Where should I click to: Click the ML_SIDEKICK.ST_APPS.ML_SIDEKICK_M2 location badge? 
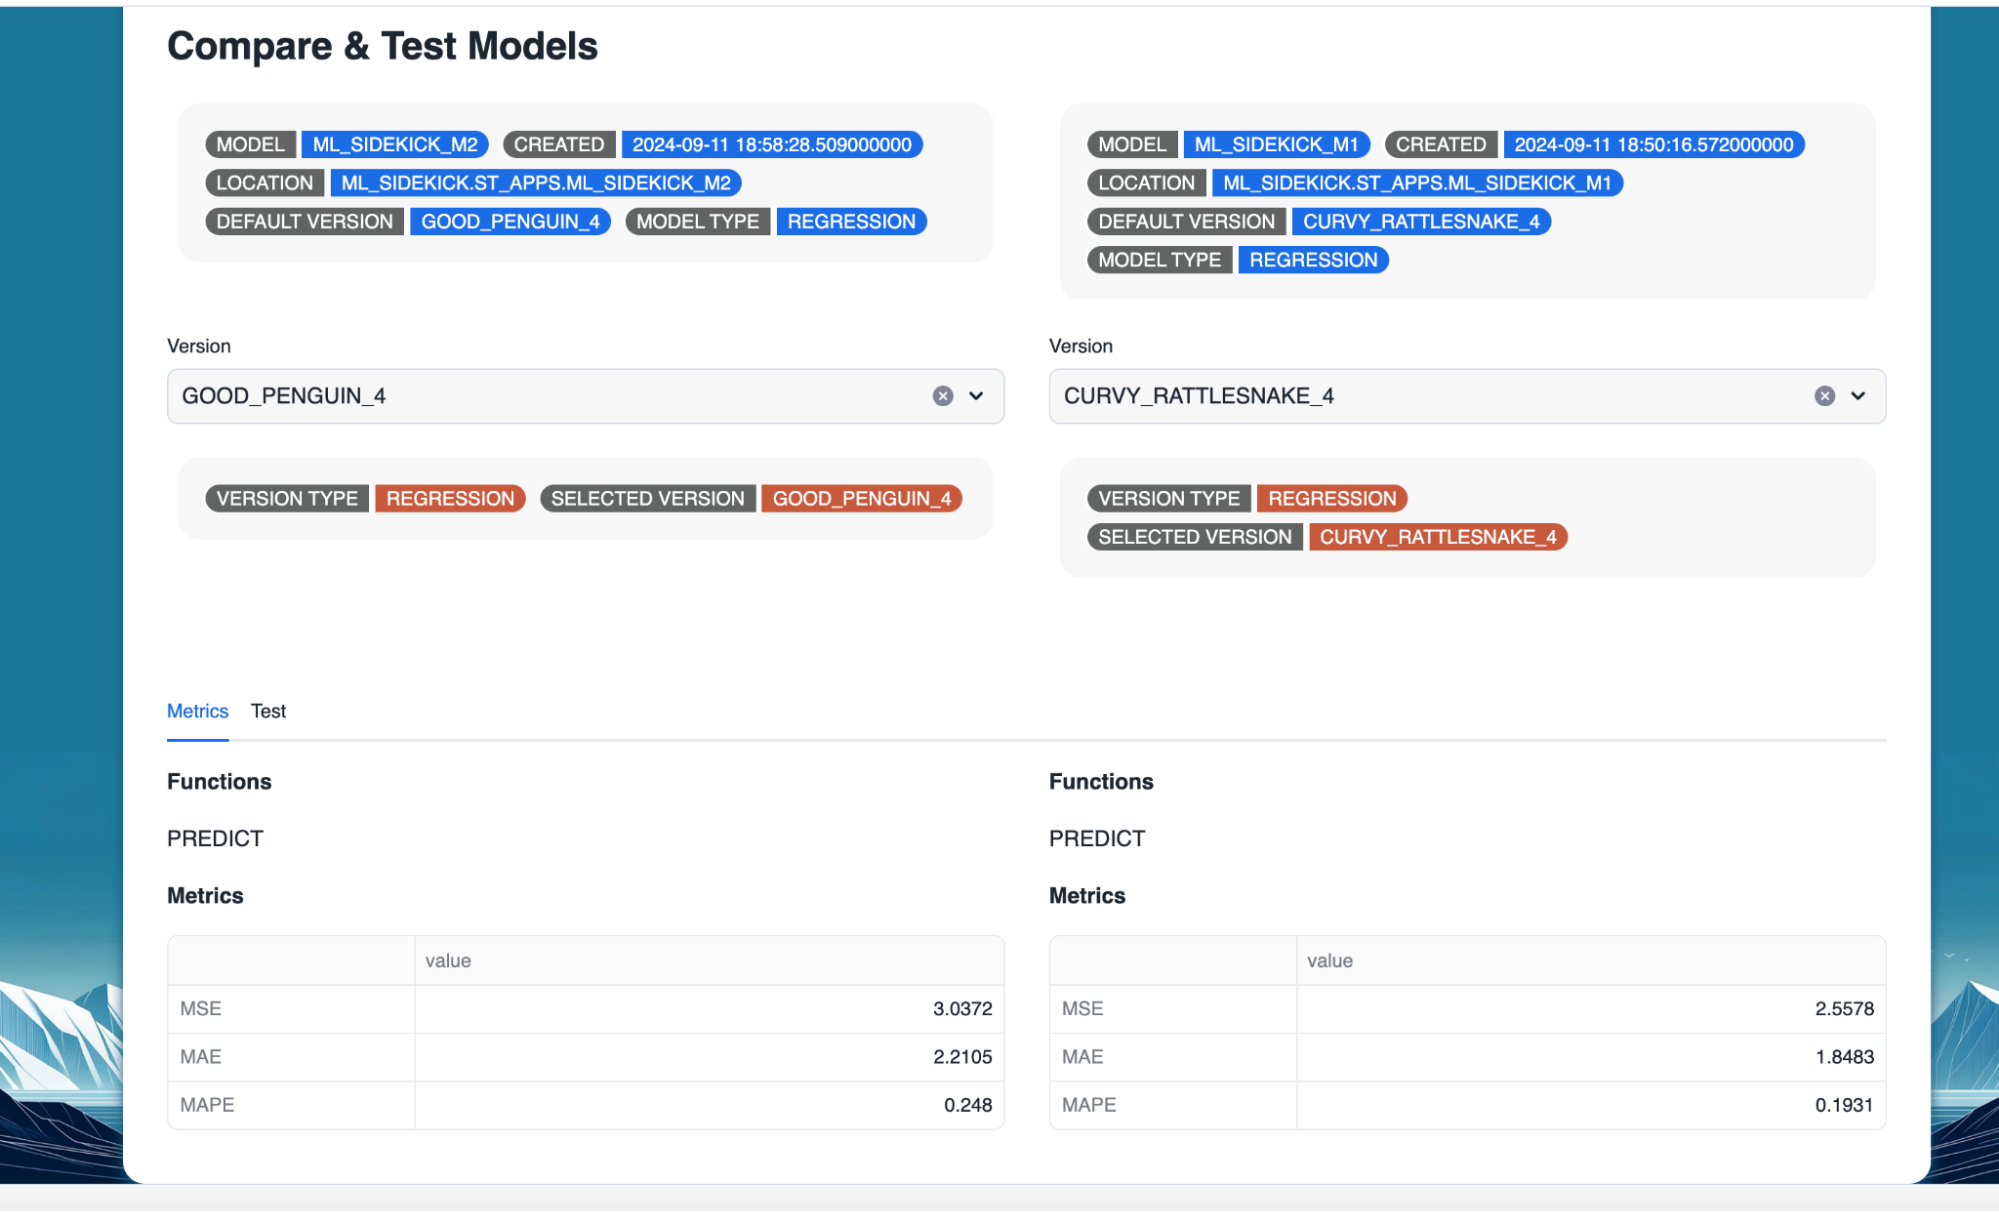536,183
